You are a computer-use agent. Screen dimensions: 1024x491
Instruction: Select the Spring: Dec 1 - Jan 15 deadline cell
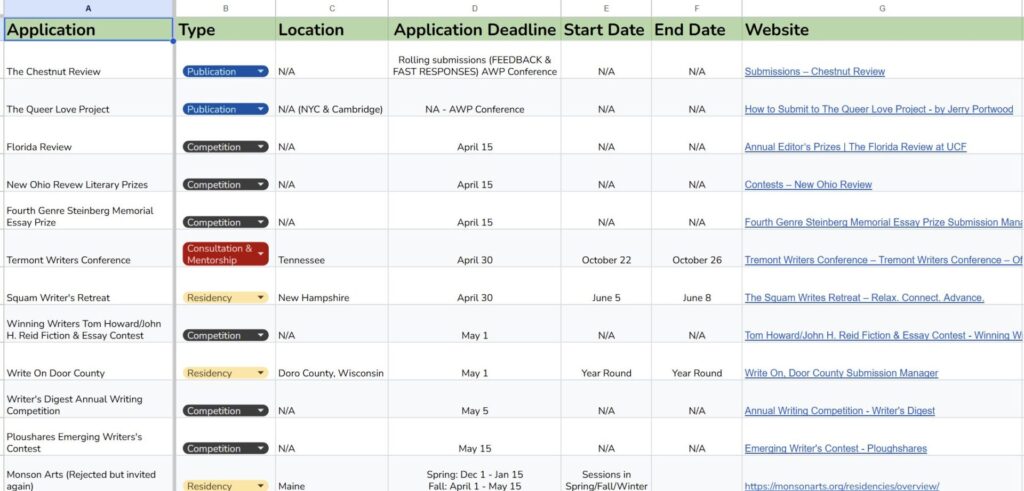point(474,475)
